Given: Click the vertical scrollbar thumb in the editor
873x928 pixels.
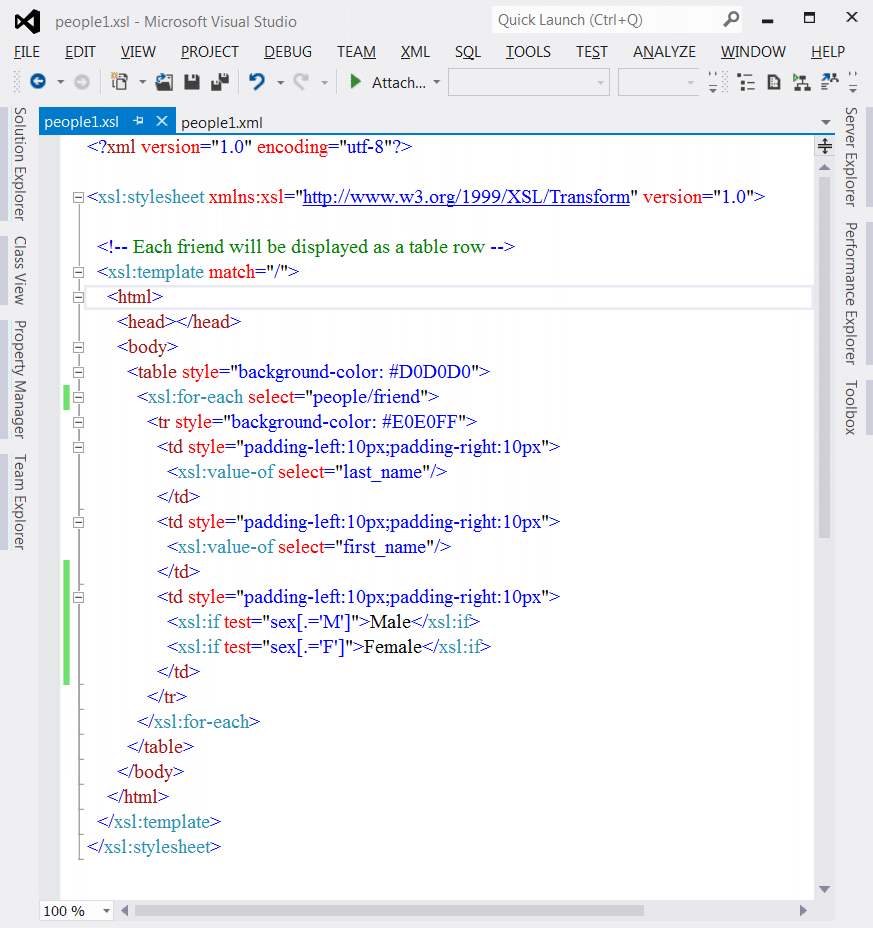Looking at the screenshot, I should pyautogui.click(x=824, y=357).
